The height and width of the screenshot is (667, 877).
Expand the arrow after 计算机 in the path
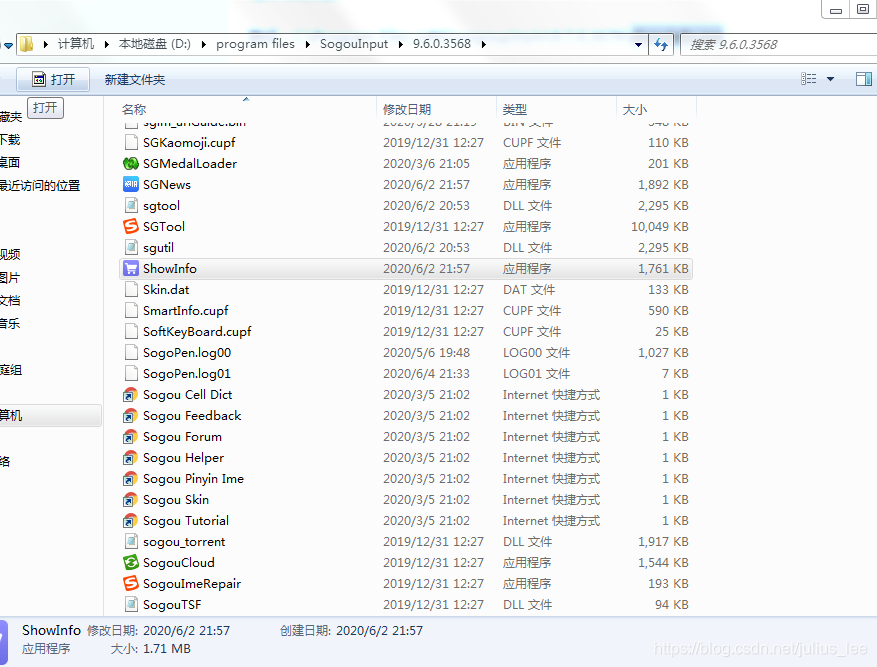point(106,44)
